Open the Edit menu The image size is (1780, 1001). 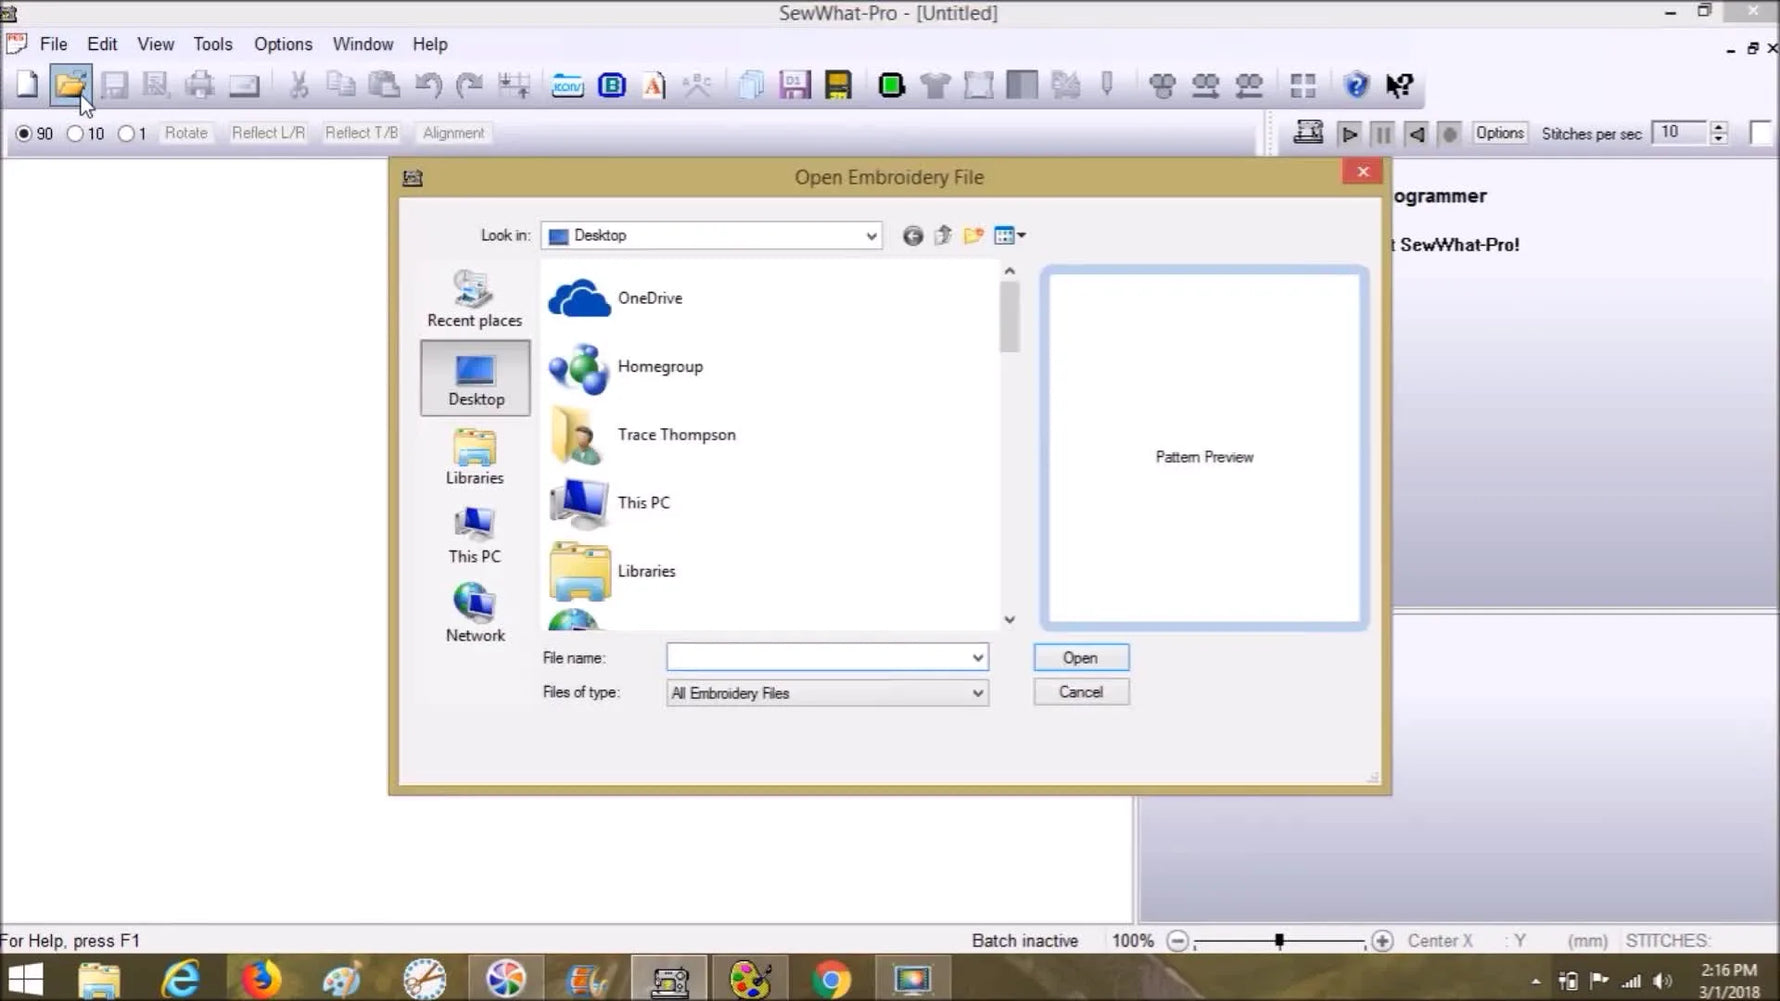click(x=102, y=44)
